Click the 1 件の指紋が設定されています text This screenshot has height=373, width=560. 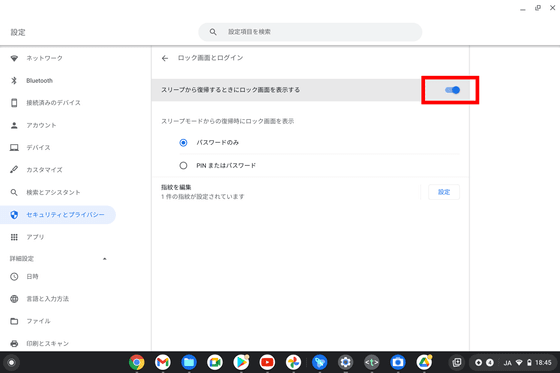(x=202, y=197)
